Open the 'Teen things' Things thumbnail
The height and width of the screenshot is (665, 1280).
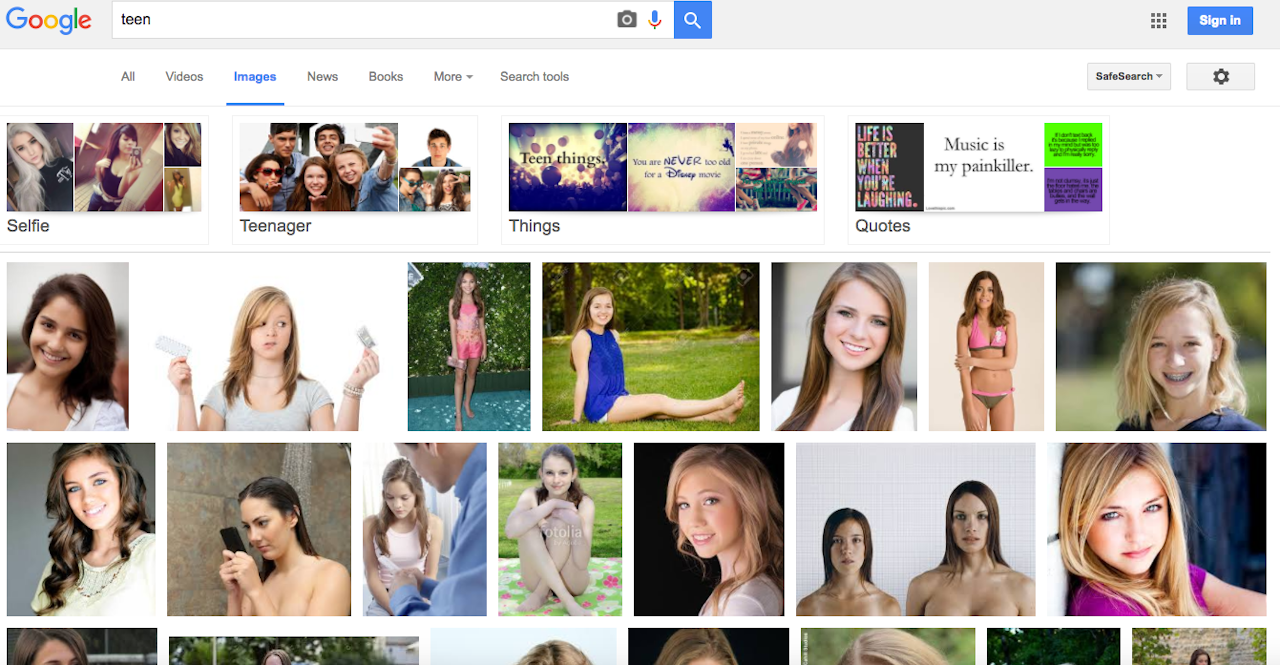567,167
